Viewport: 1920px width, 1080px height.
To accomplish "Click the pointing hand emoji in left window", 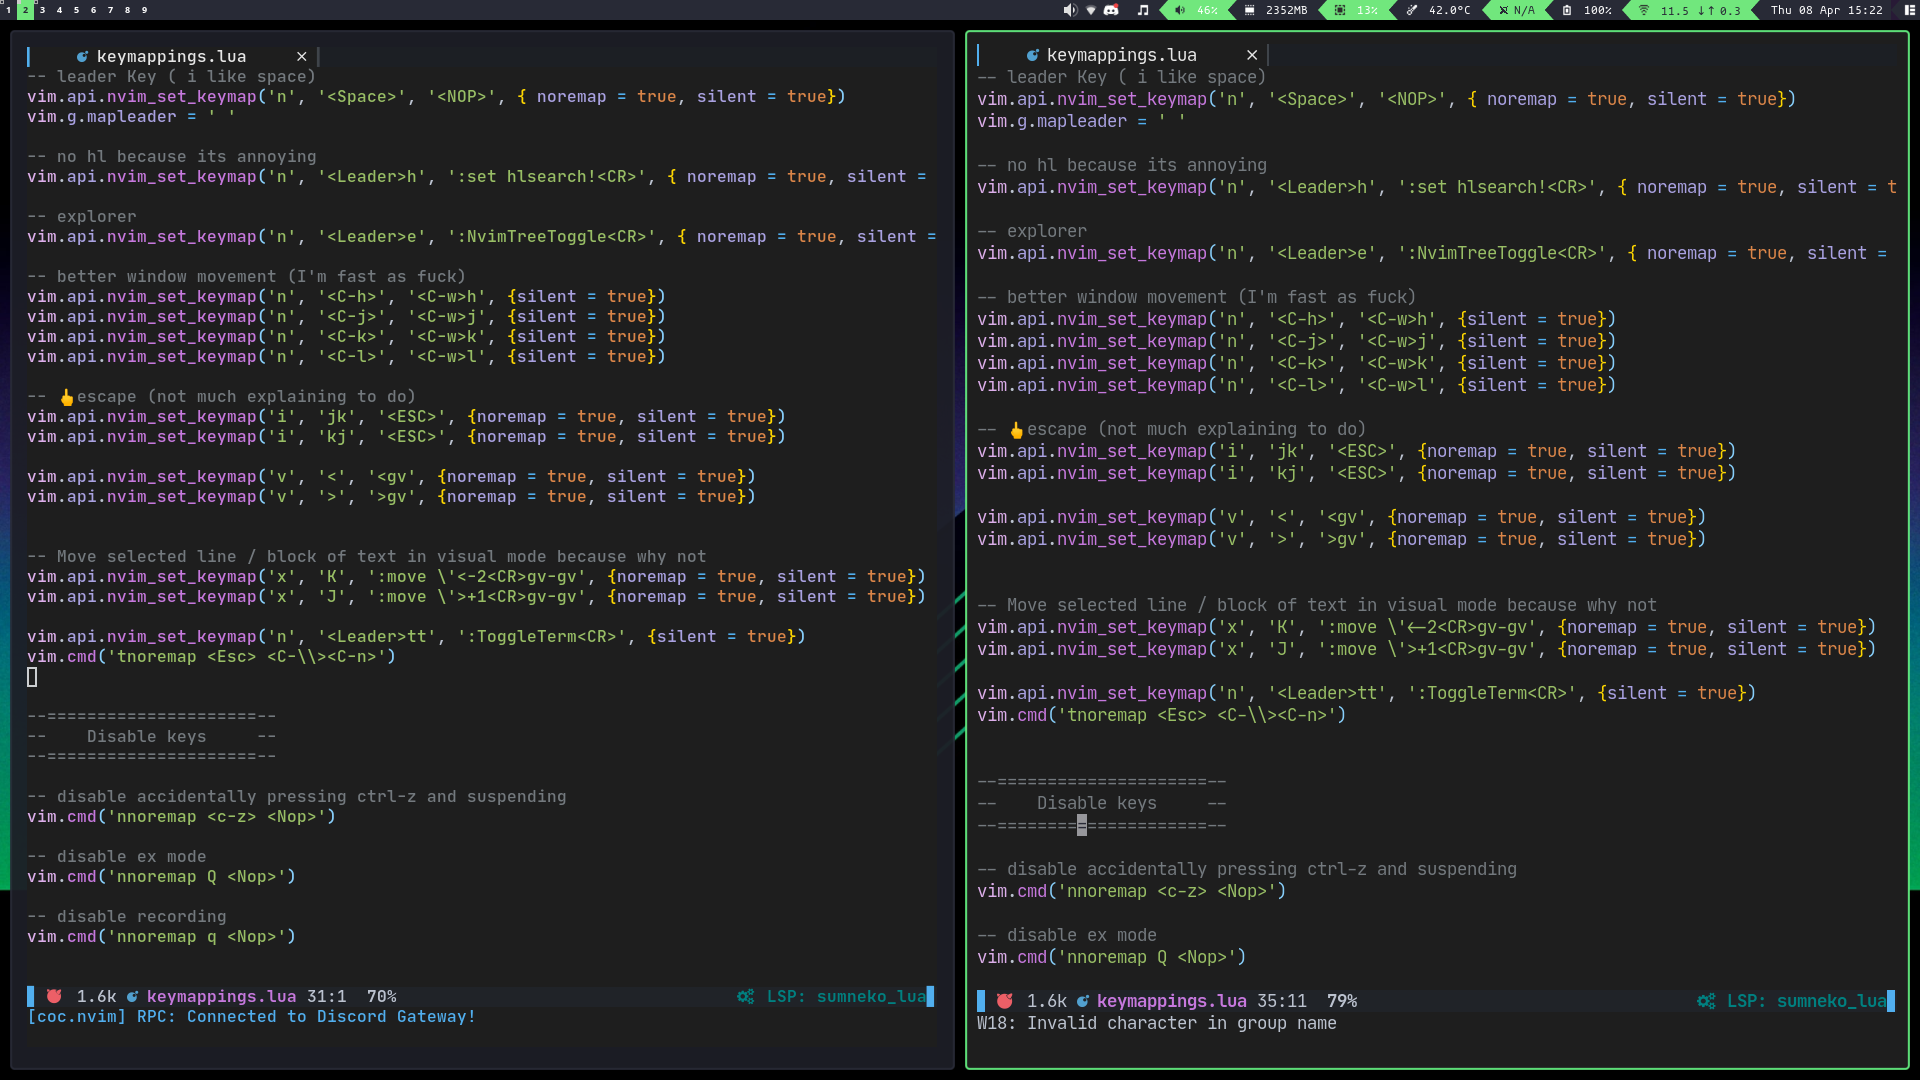I will tap(67, 397).
